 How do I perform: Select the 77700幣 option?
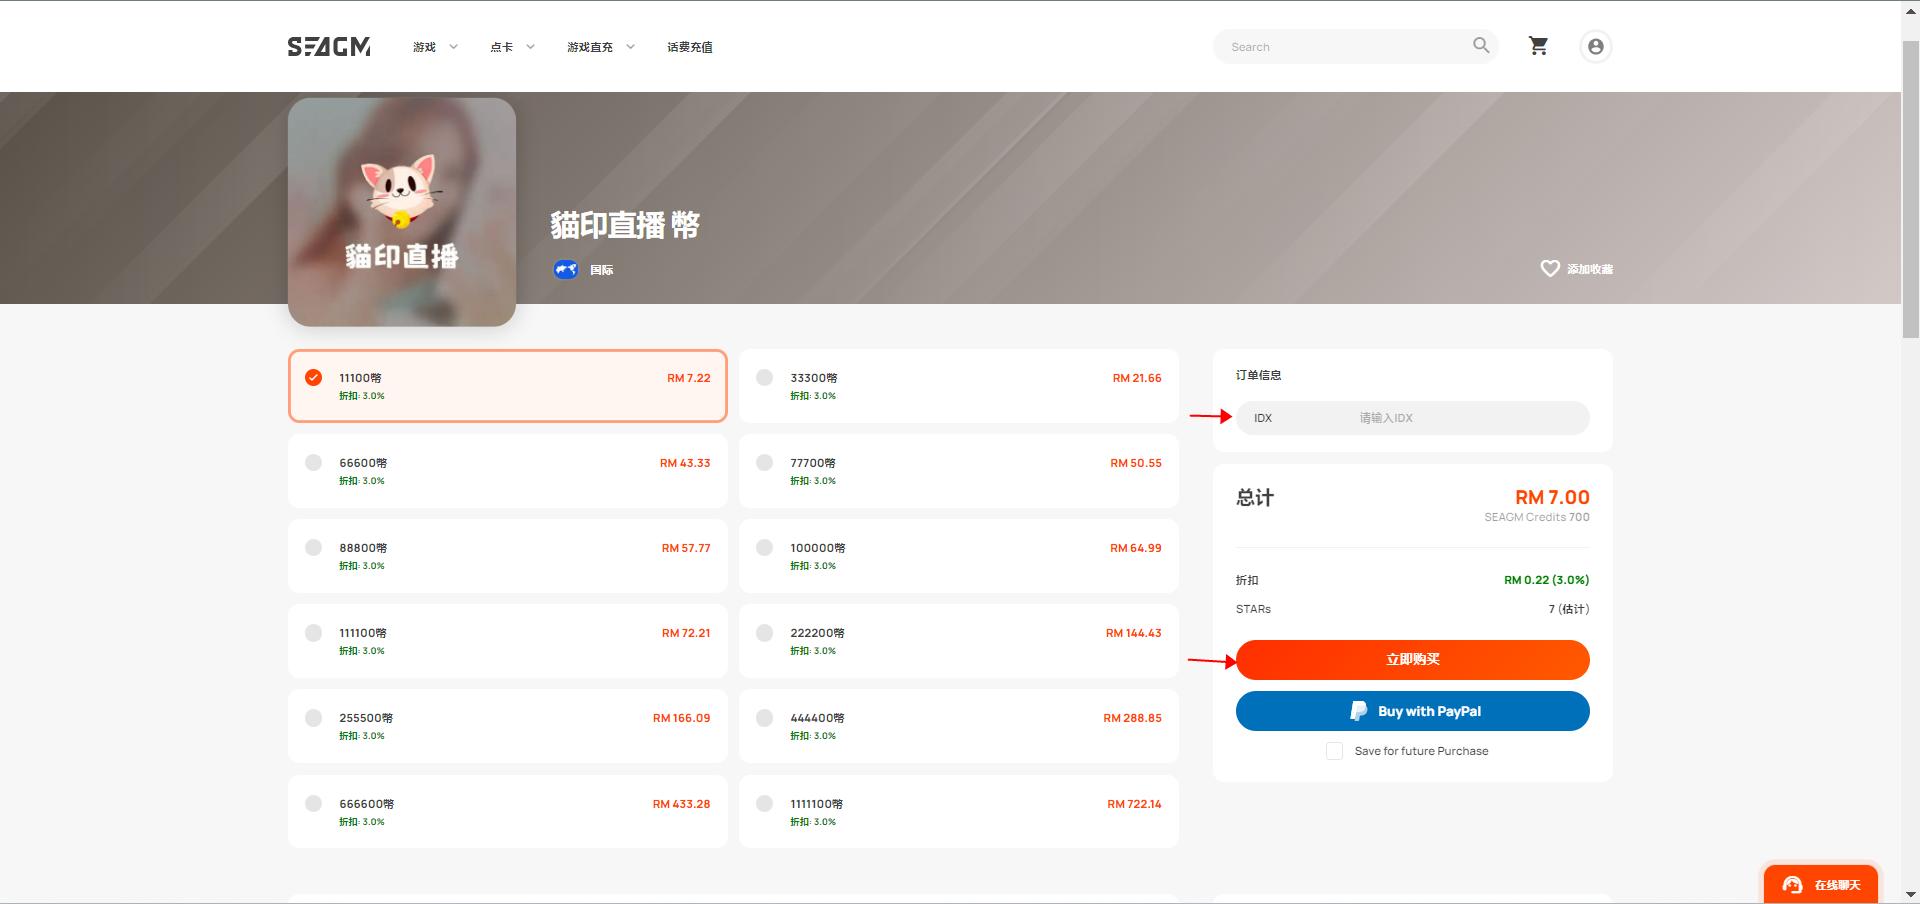(x=959, y=471)
